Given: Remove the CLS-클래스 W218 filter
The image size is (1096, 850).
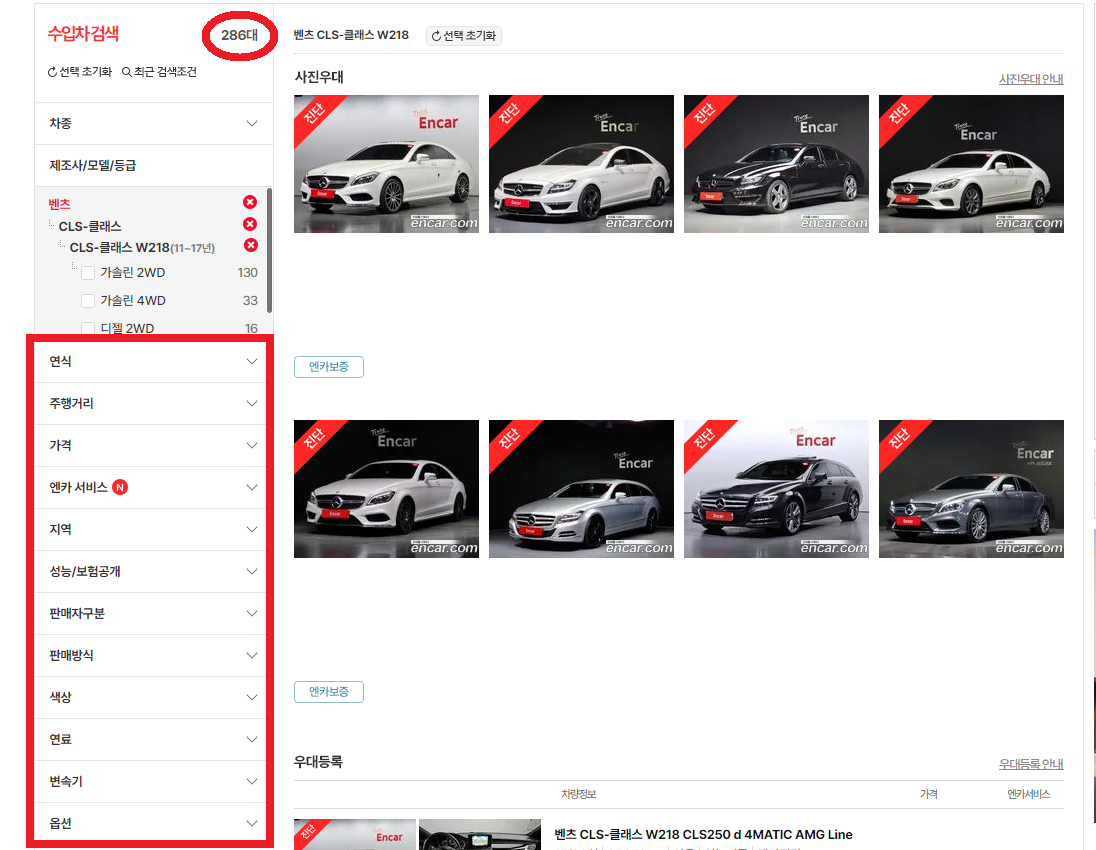Looking at the screenshot, I should point(250,245).
